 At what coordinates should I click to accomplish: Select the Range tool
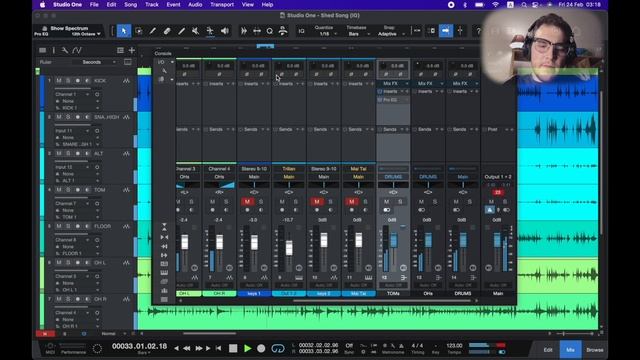point(138,31)
